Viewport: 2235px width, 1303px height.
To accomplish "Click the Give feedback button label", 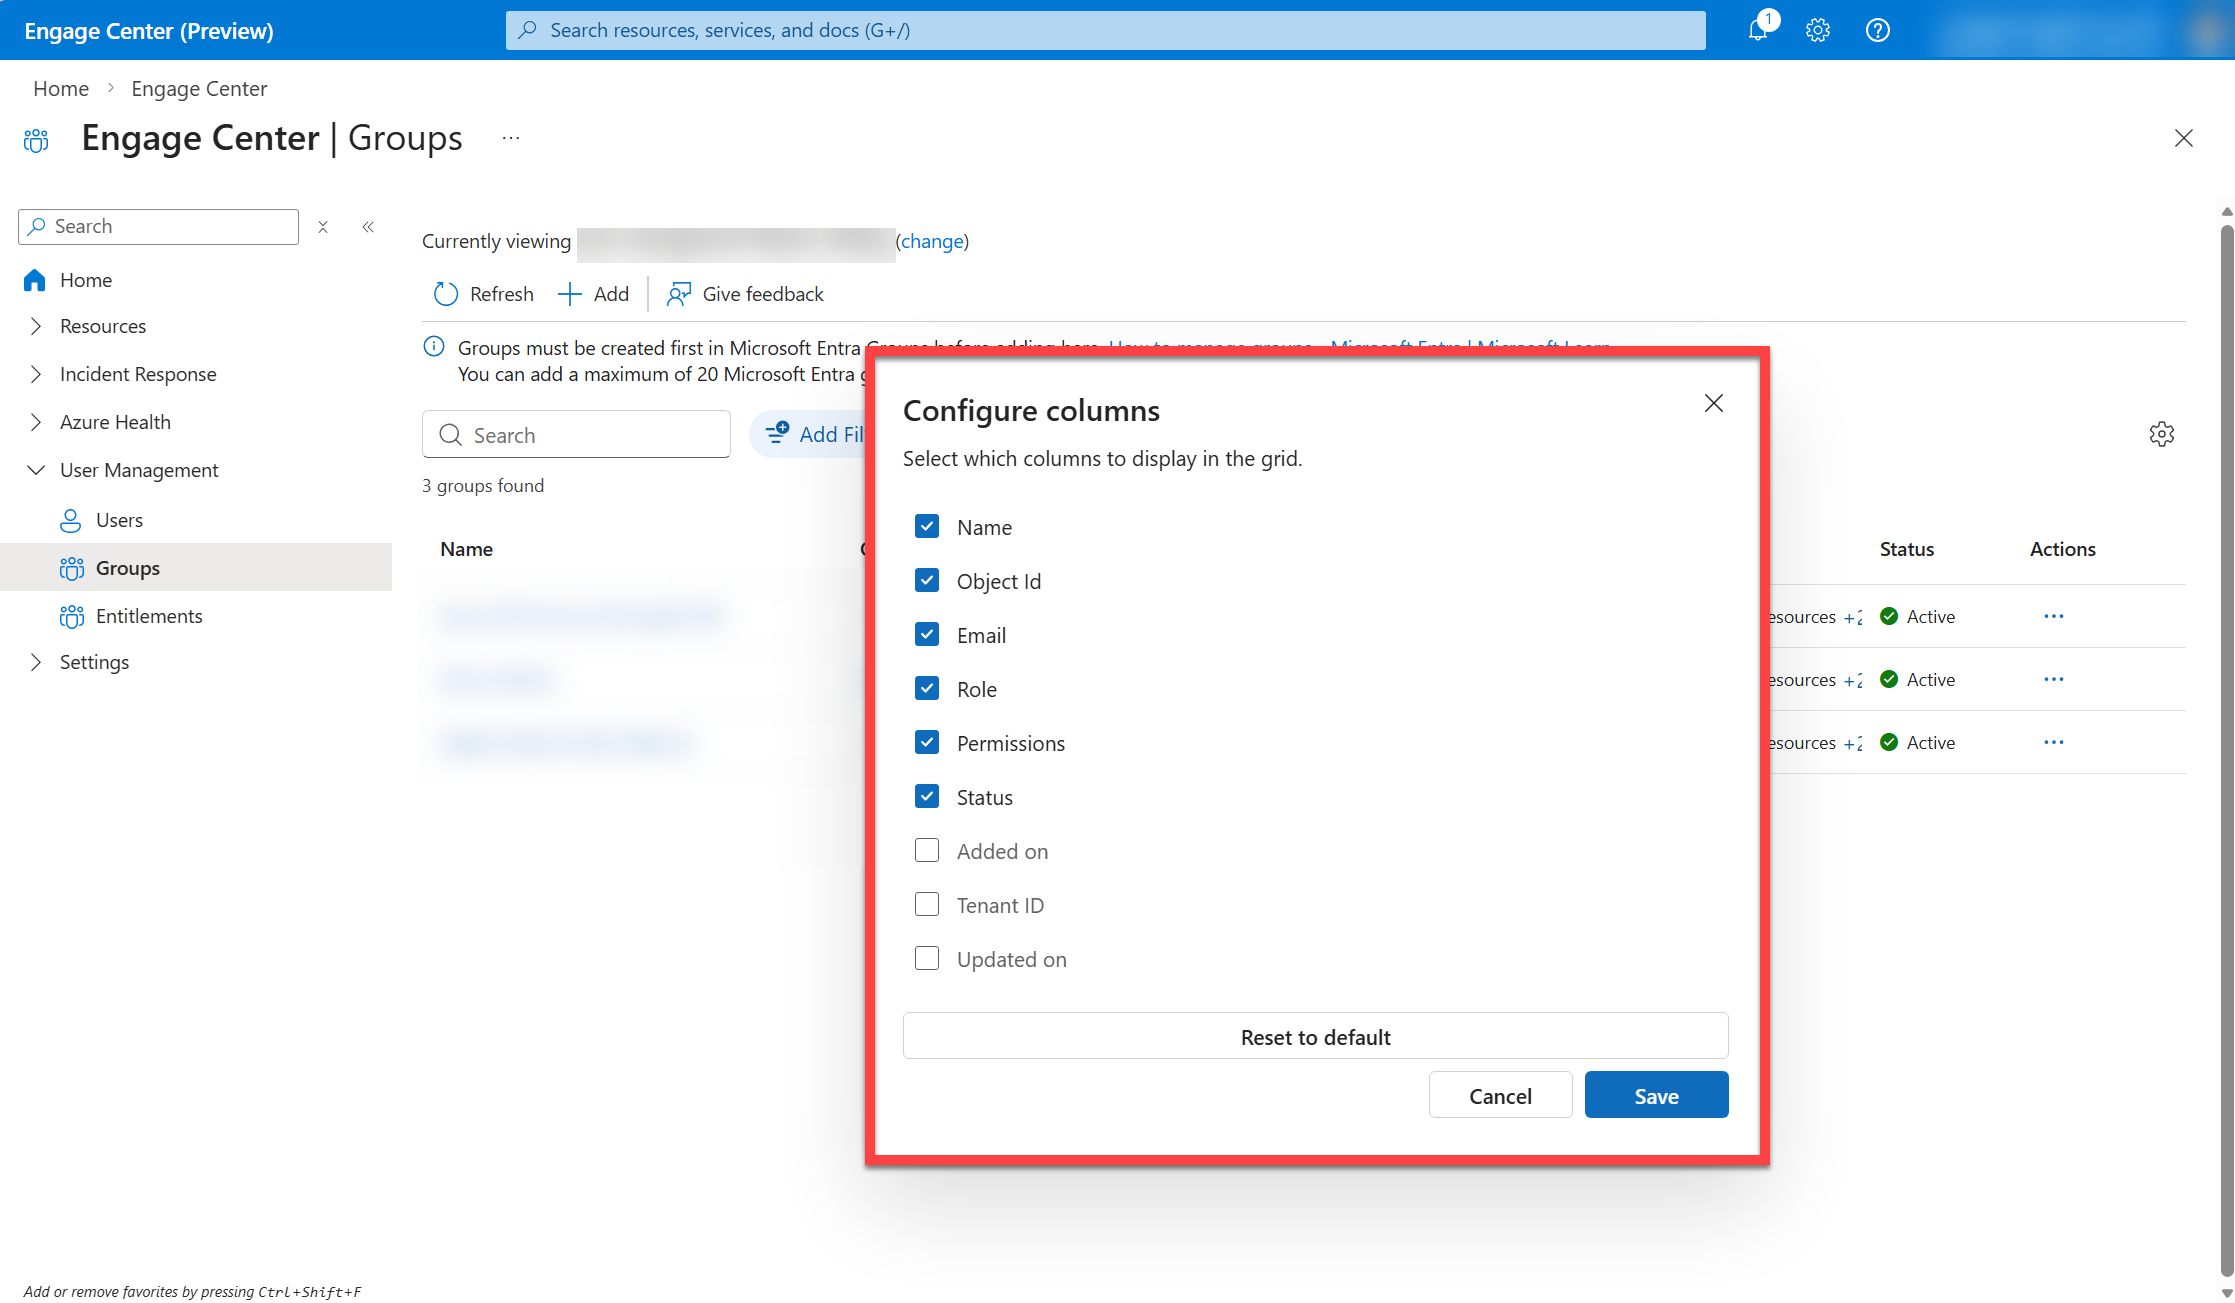I will (x=763, y=294).
